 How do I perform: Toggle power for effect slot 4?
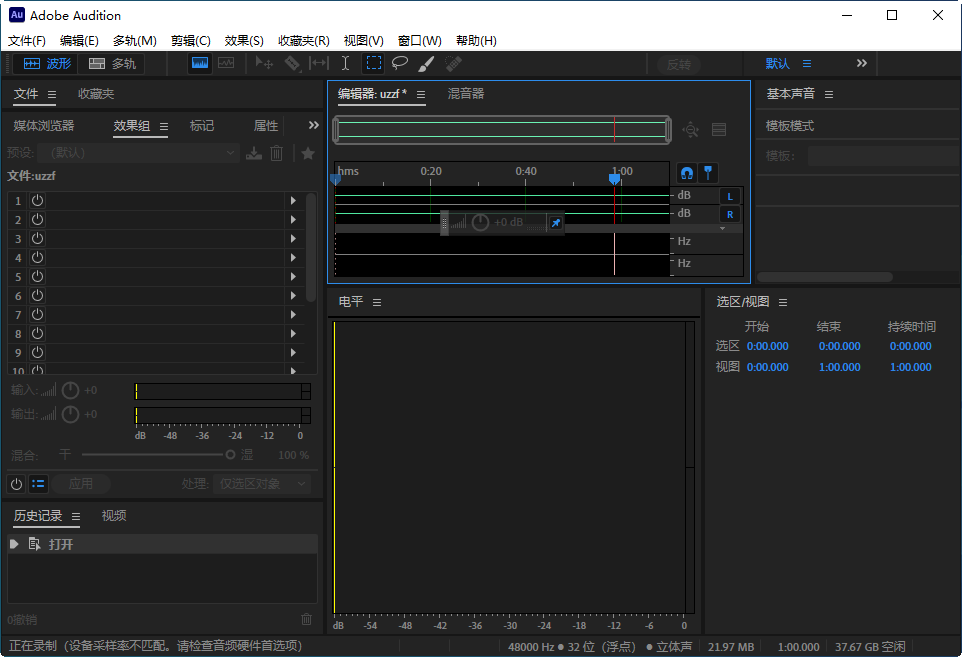[x=37, y=257]
